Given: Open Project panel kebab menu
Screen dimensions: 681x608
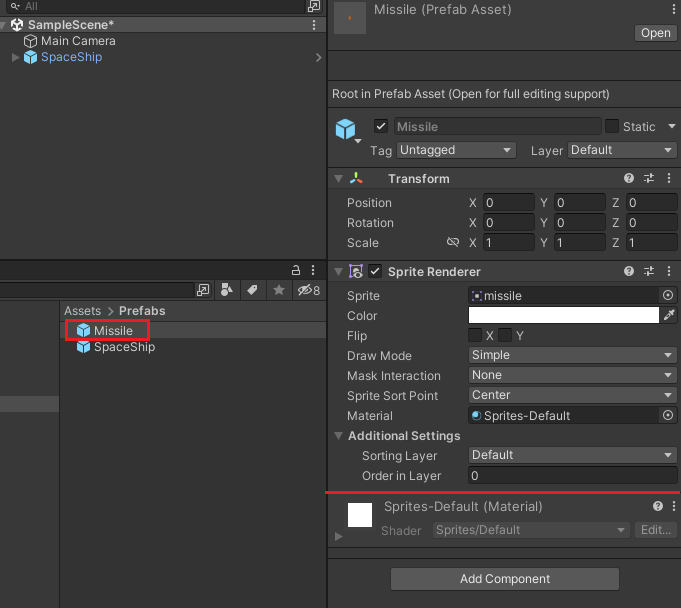Looking at the screenshot, I should [313, 270].
